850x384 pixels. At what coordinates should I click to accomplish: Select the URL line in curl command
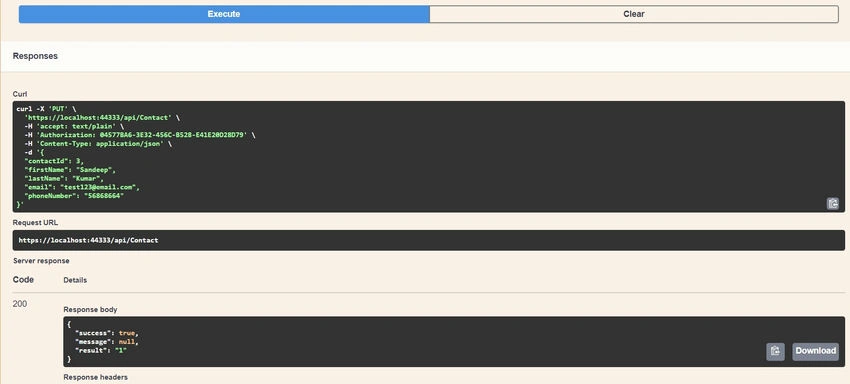tap(102, 117)
